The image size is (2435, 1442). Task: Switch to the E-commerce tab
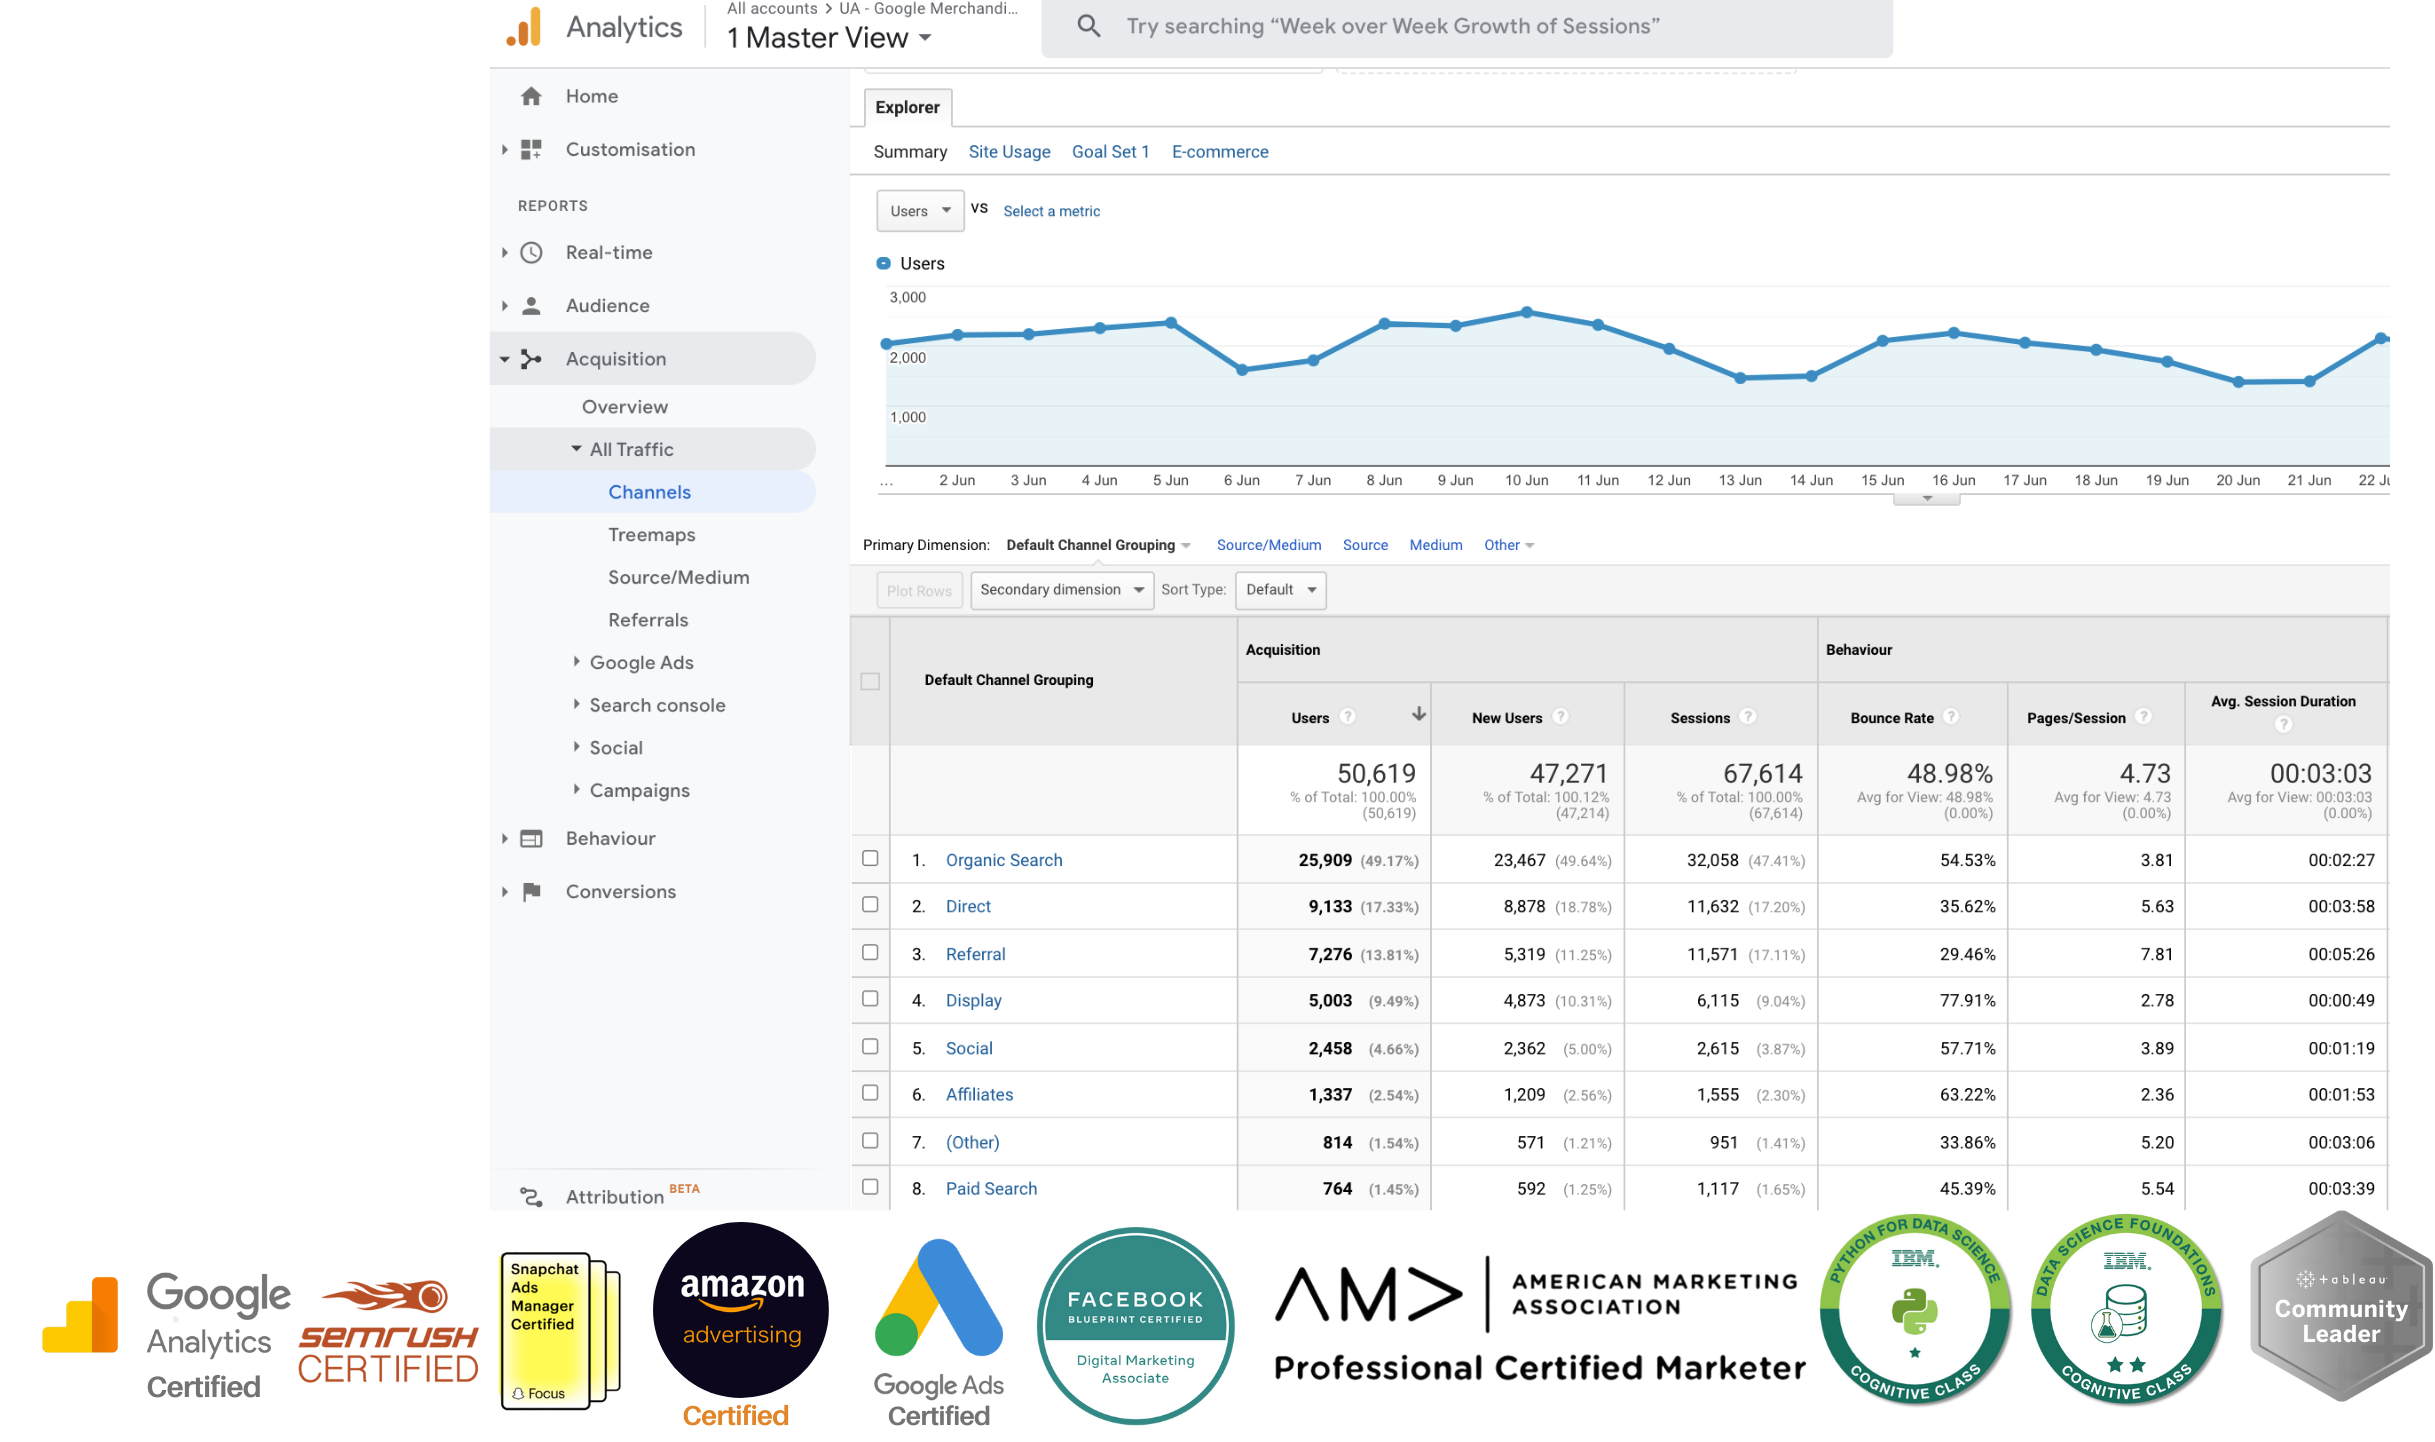coord(1220,152)
